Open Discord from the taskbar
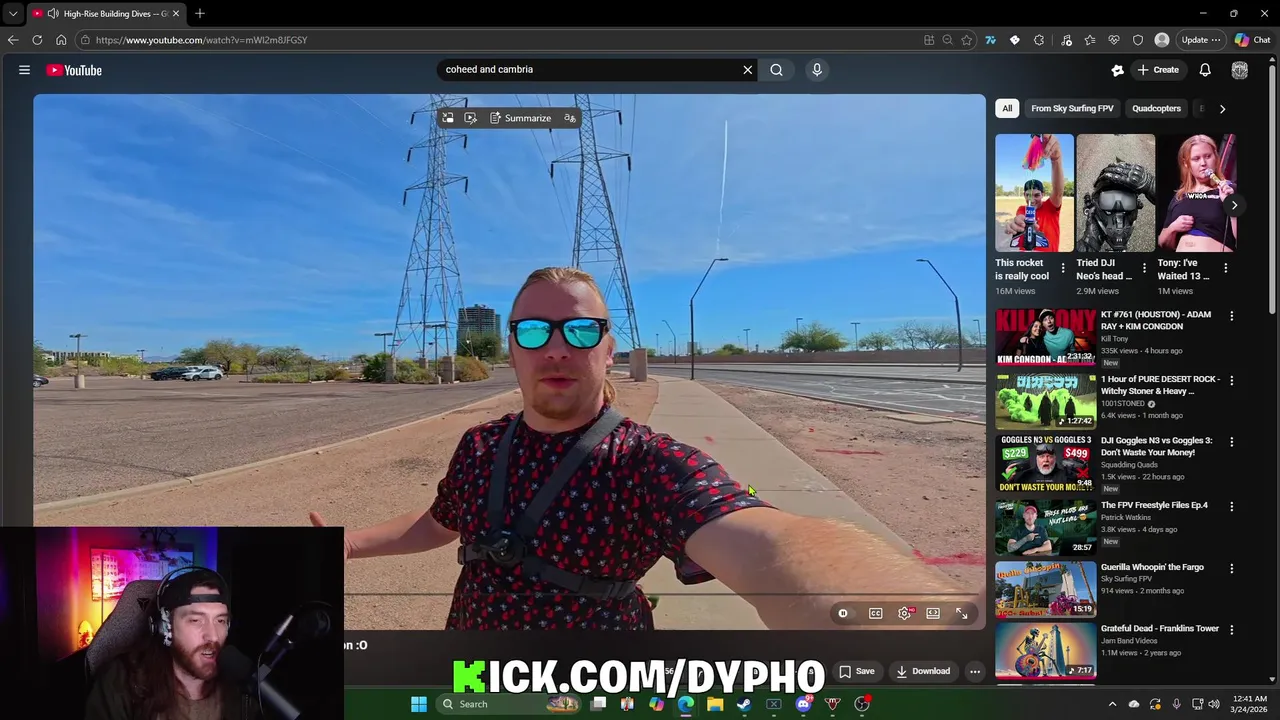 coord(803,704)
